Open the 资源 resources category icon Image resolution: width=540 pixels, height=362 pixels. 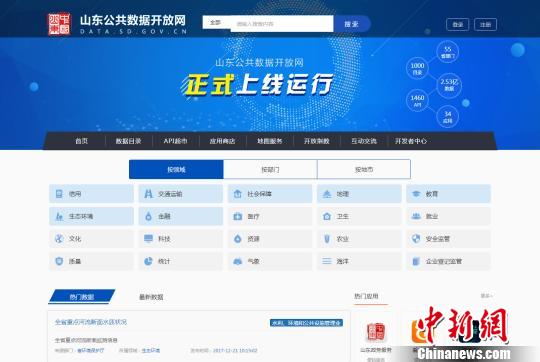pos(238,239)
